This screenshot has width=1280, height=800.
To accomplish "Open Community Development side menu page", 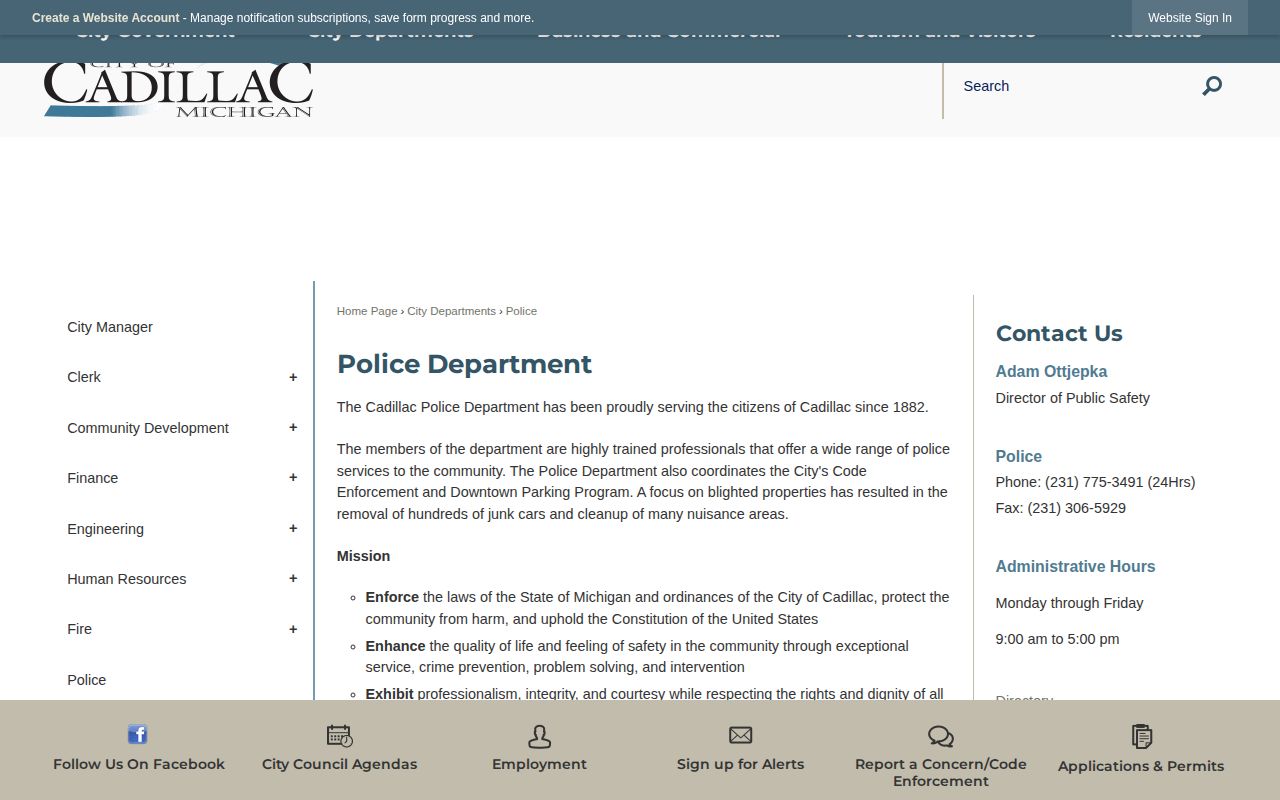I will pyautogui.click(x=148, y=428).
